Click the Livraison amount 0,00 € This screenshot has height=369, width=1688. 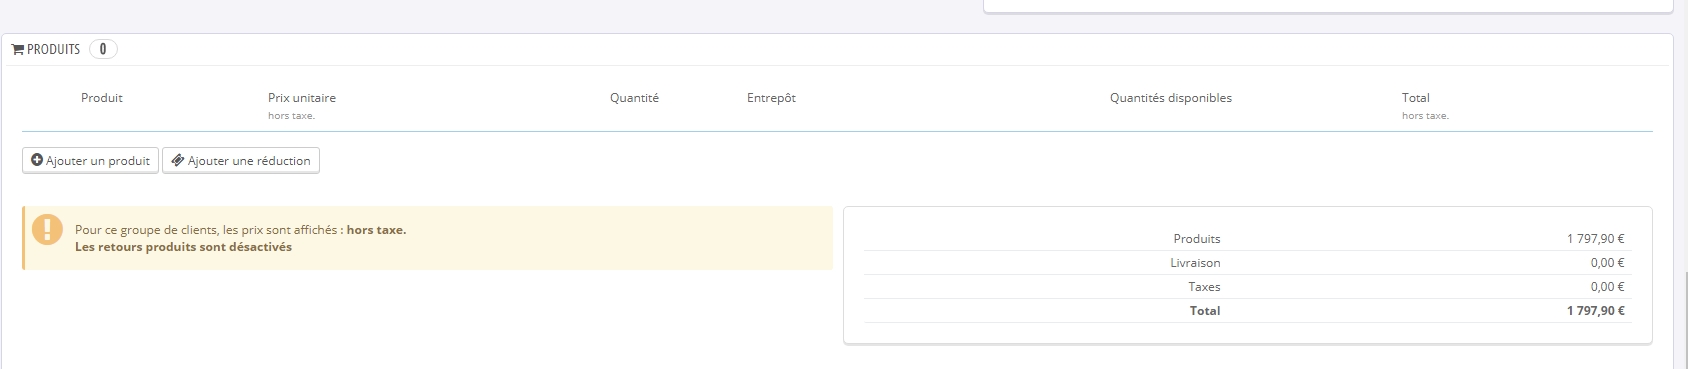click(1608, 263)
